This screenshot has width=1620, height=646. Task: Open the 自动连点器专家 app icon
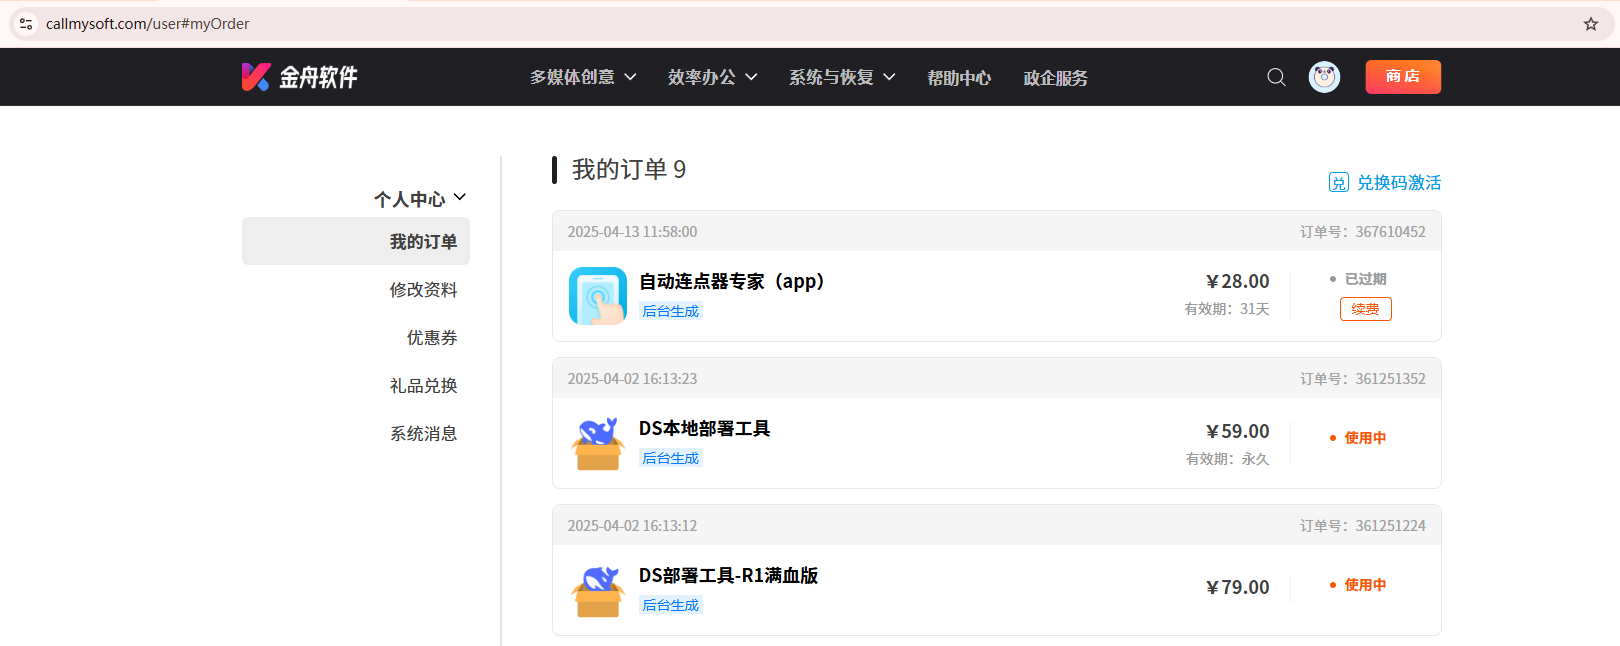pyautogui.click(x=598, y=296)
